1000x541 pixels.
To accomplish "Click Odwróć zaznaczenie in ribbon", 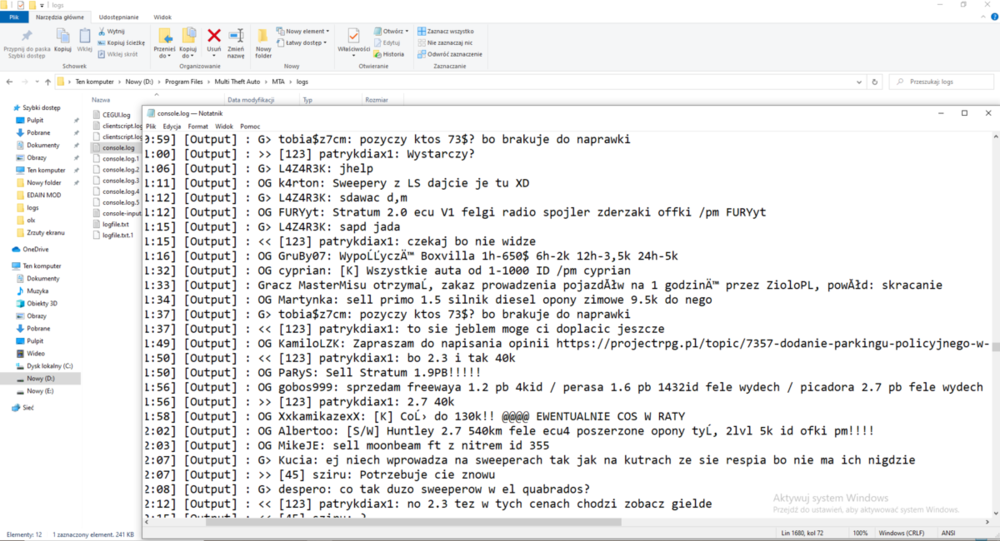I will 450,54.
